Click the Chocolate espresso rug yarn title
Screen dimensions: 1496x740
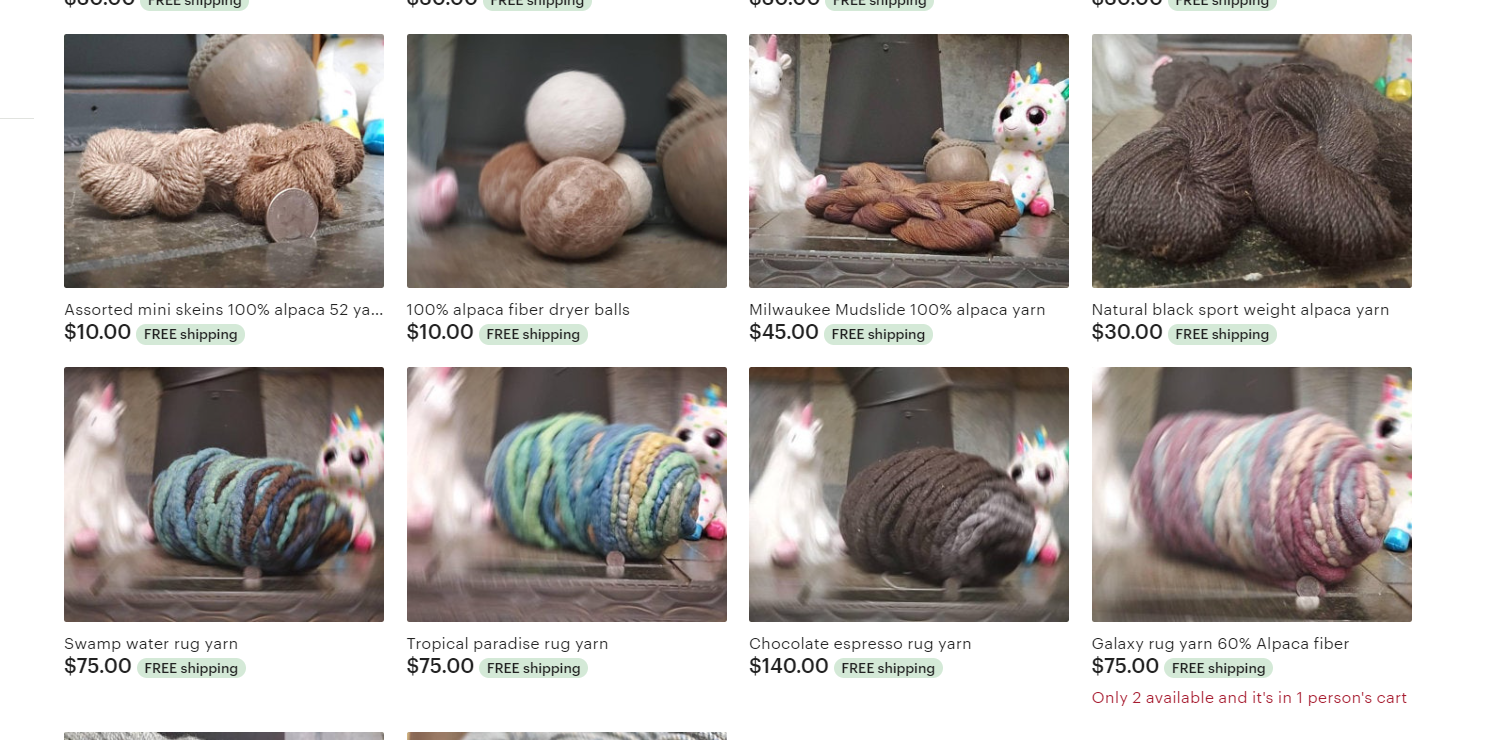[860, 644]
